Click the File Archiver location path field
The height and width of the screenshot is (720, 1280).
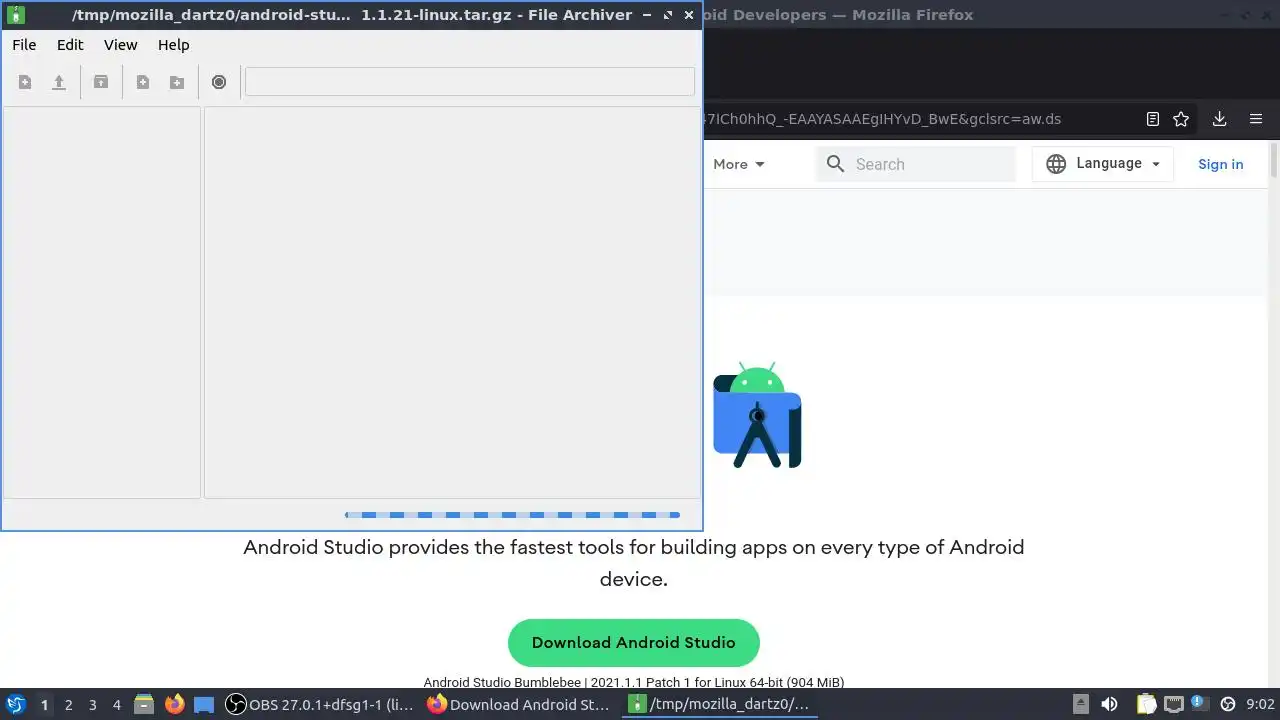click(x=470, y=82)
